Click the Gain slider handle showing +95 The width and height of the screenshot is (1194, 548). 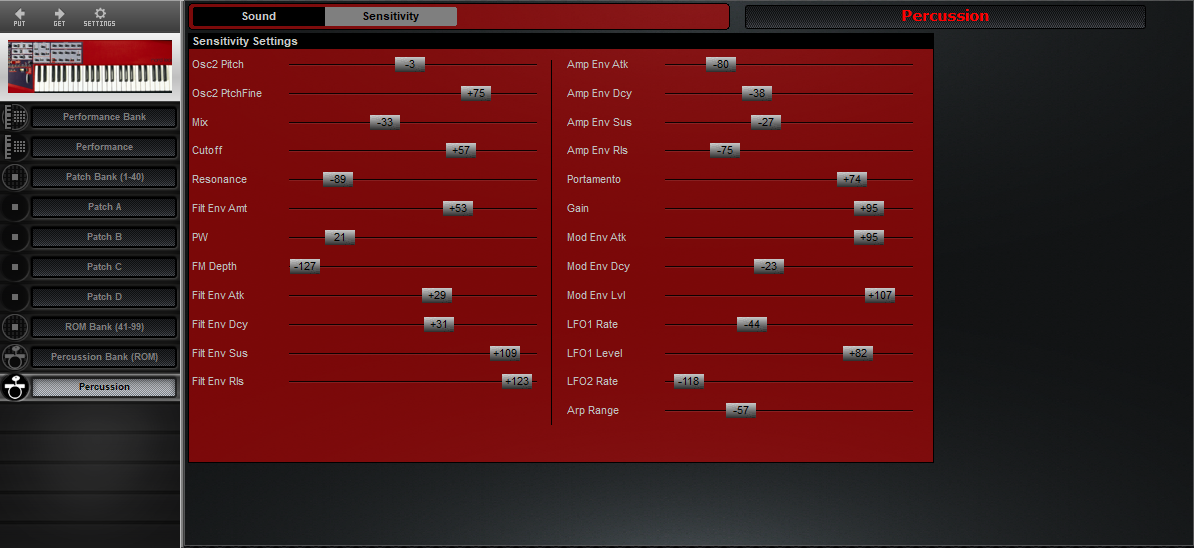(x=868, y=208)
